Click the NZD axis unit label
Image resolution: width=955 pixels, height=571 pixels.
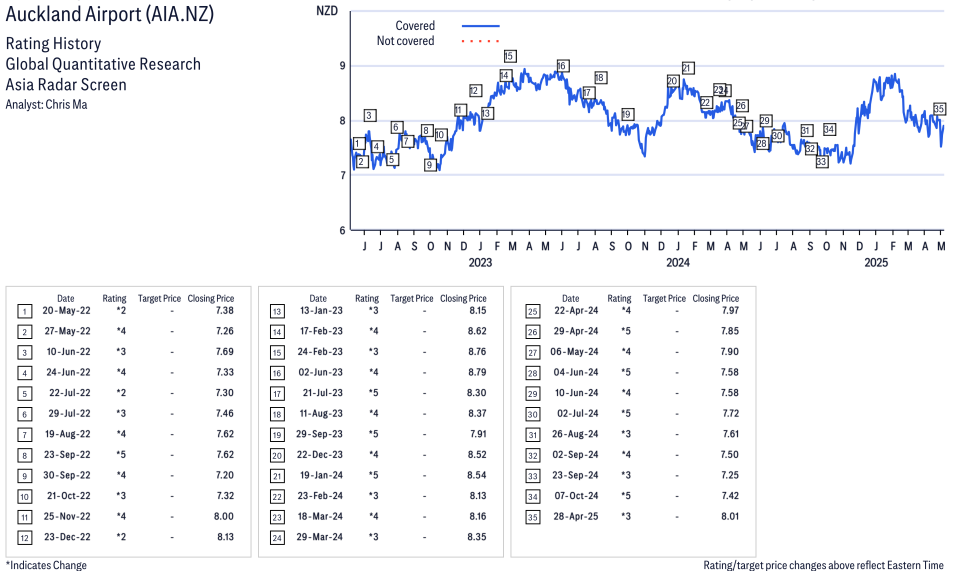click(326, 11)
